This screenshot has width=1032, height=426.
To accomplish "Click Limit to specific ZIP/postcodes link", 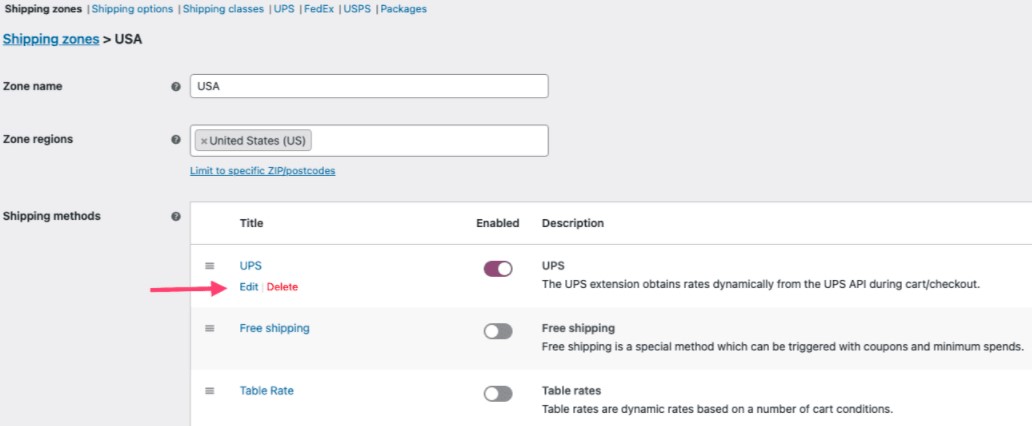I will click(x=262, y=171).
